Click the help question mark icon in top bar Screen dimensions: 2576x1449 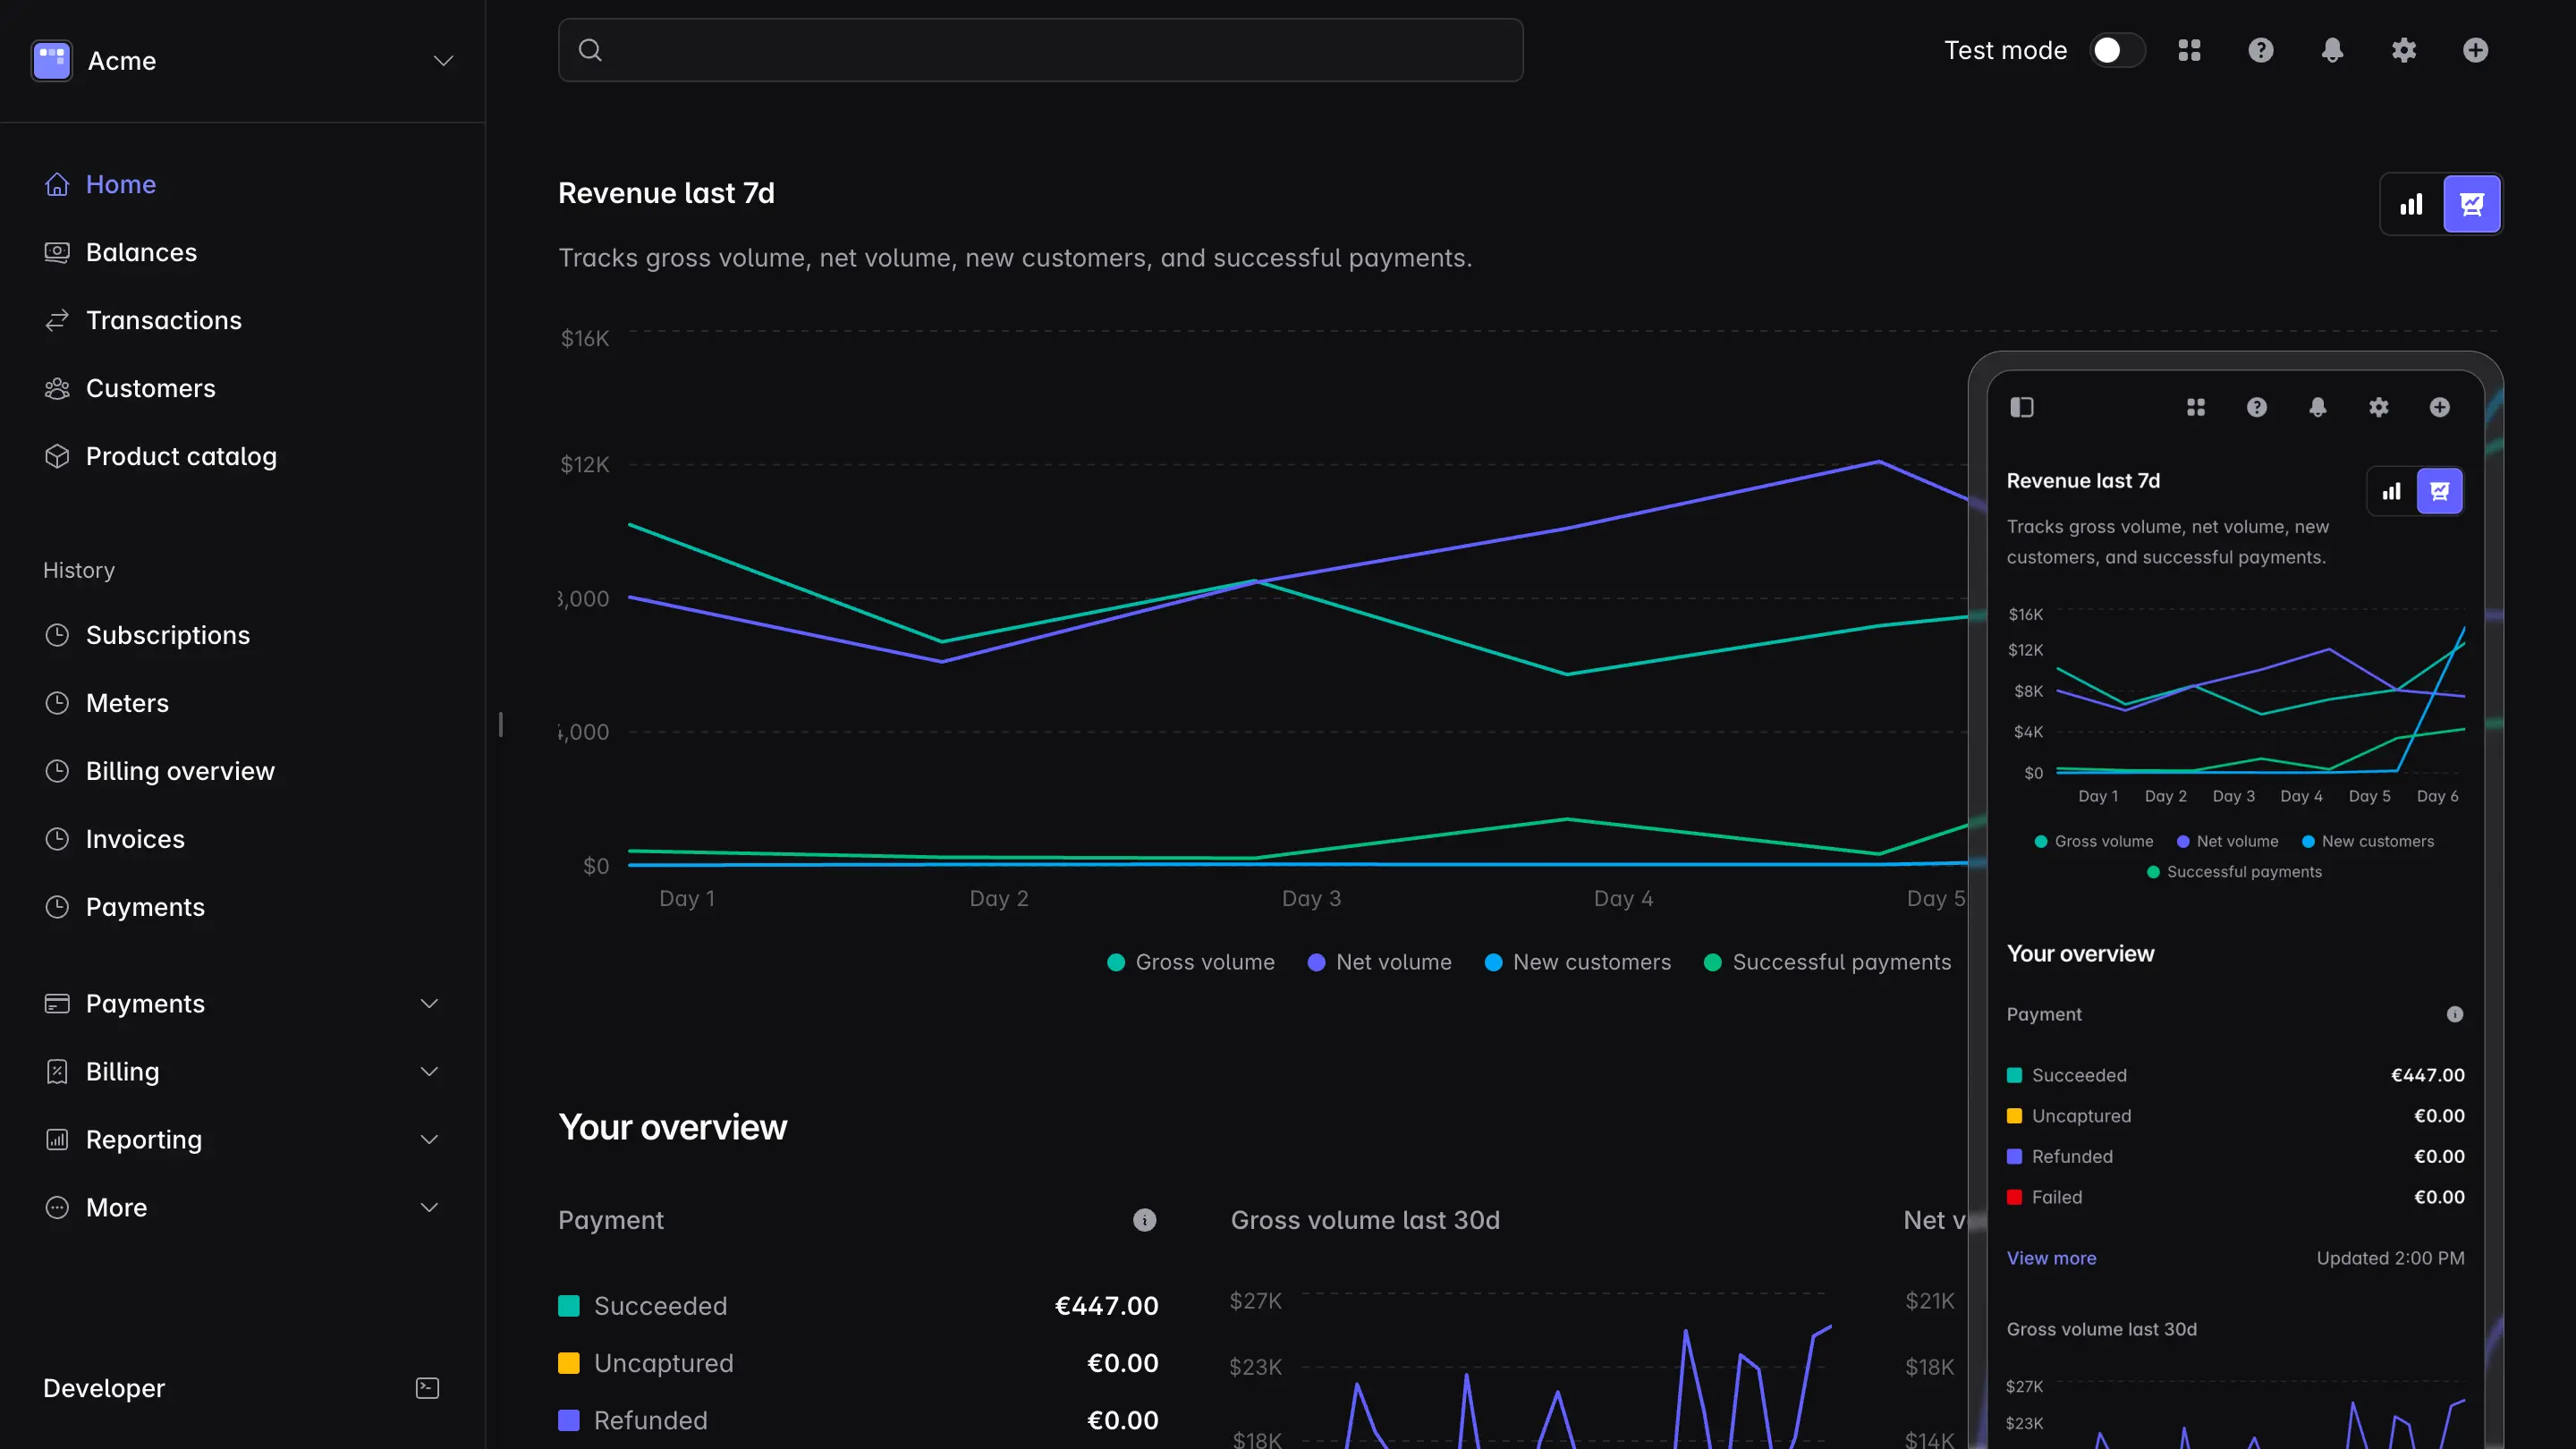tap(2260, 50)
